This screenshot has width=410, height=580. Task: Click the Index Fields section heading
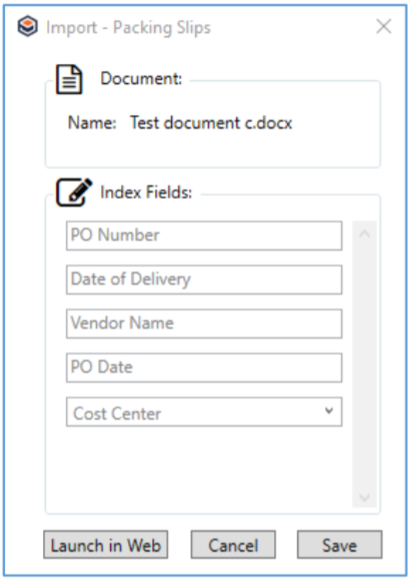coord(146,192)
